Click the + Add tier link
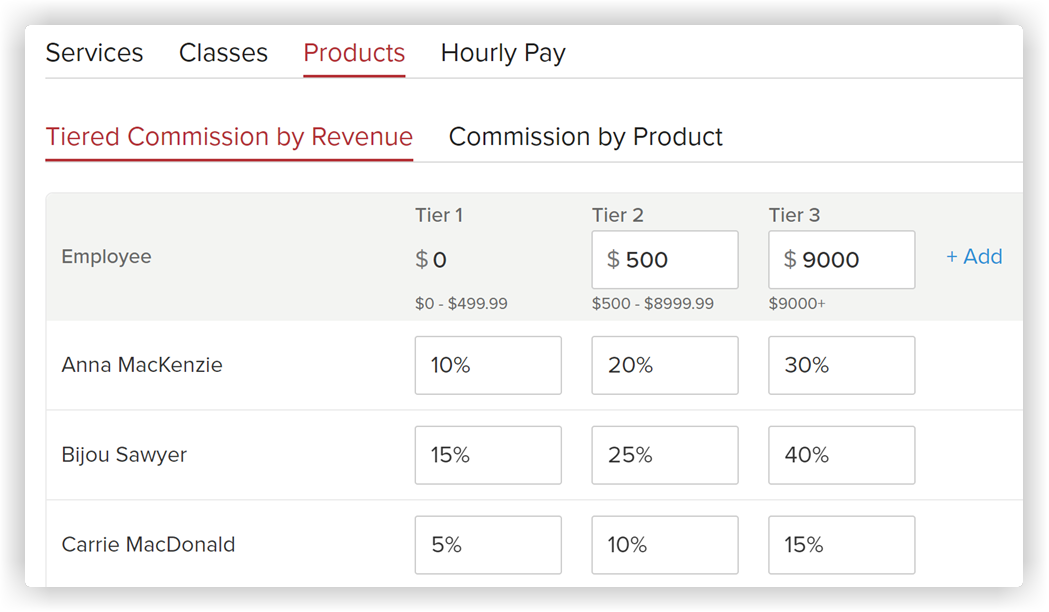 click(974, 256)
